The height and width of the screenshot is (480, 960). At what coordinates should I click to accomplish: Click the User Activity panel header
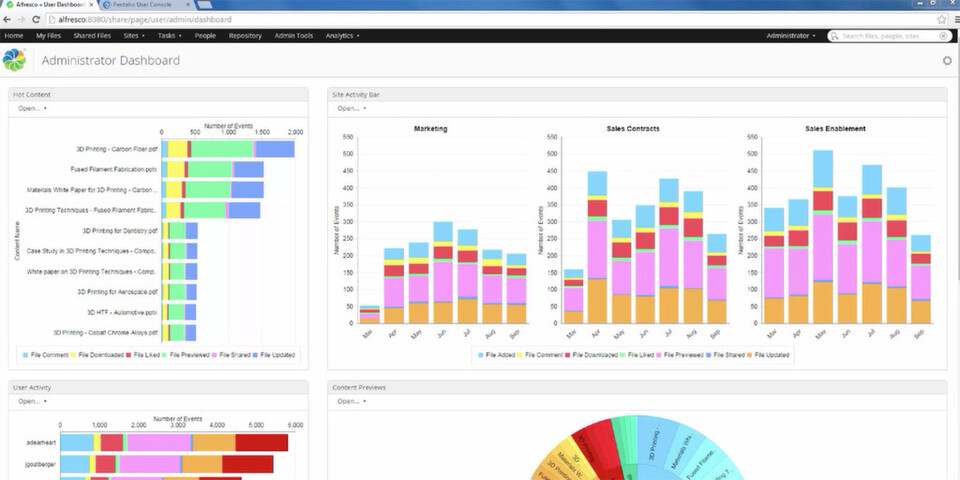tap(158, 388)
